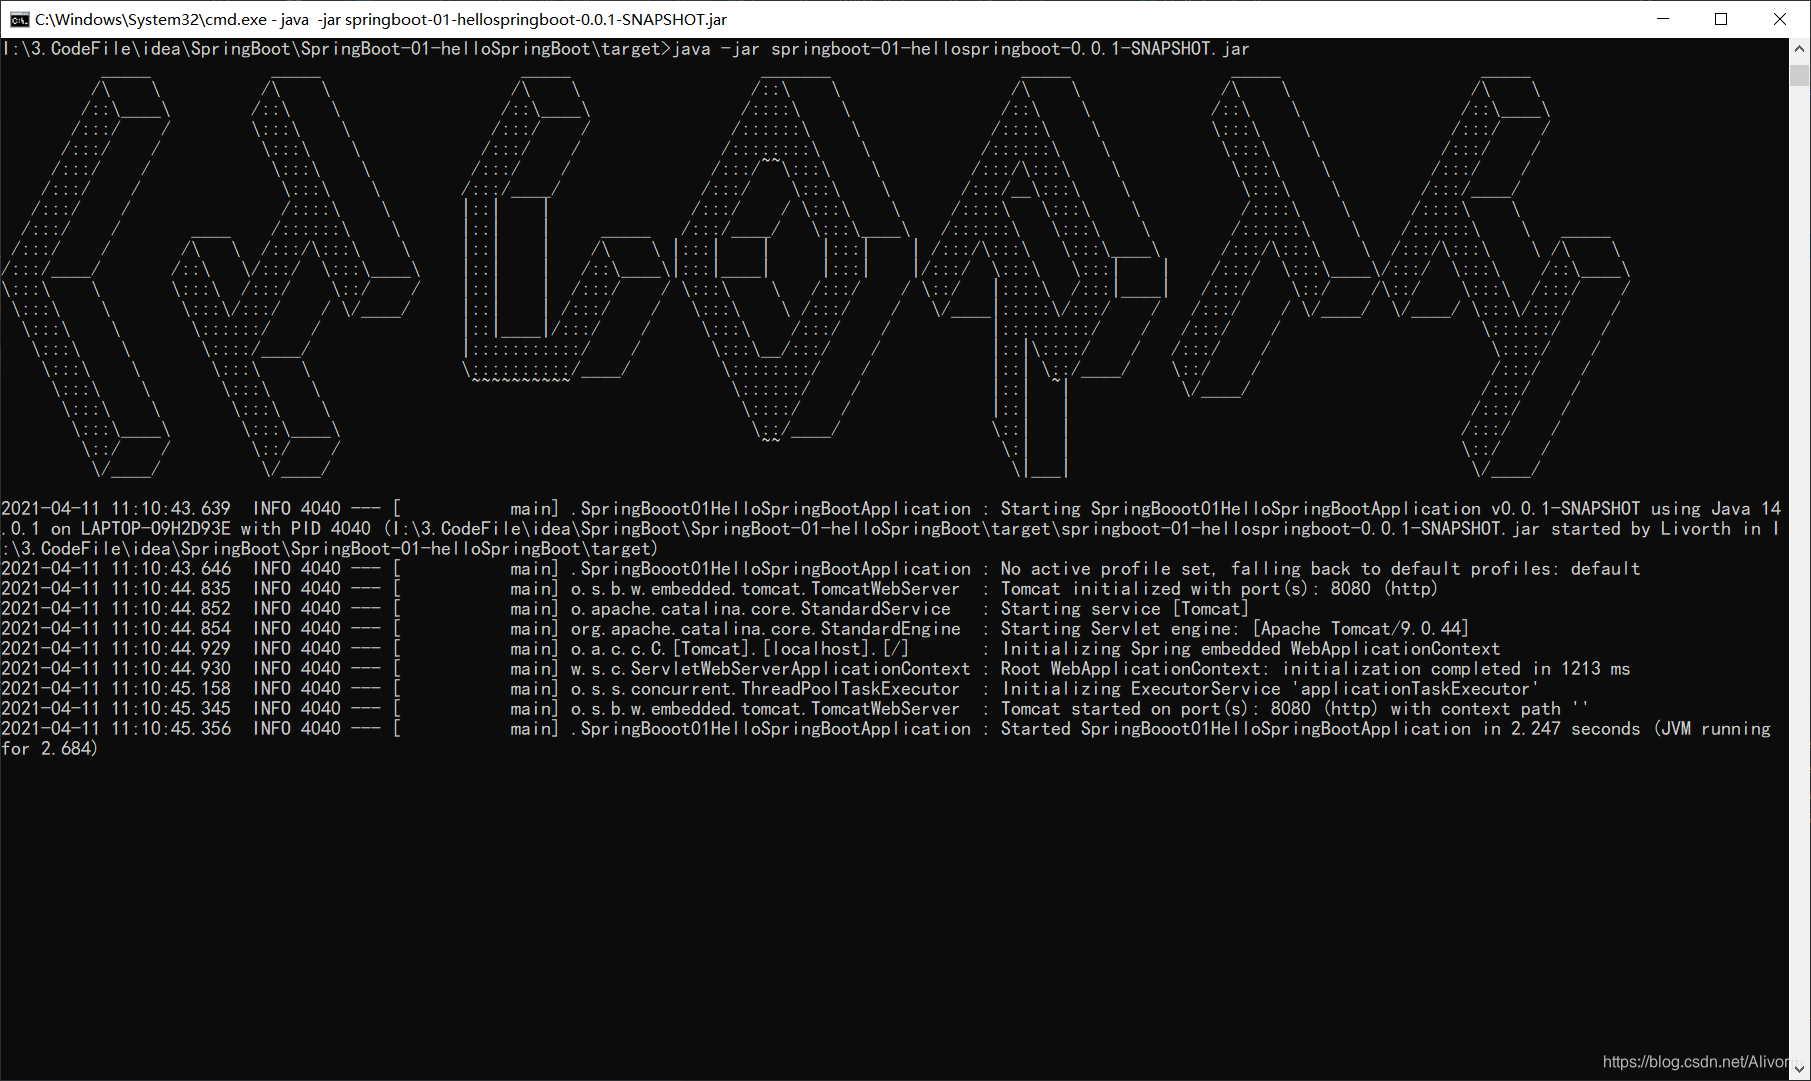Open the cmd system menu icon
The height and width of the screenshot is (1081, 1811).
(x=19, y=19)
